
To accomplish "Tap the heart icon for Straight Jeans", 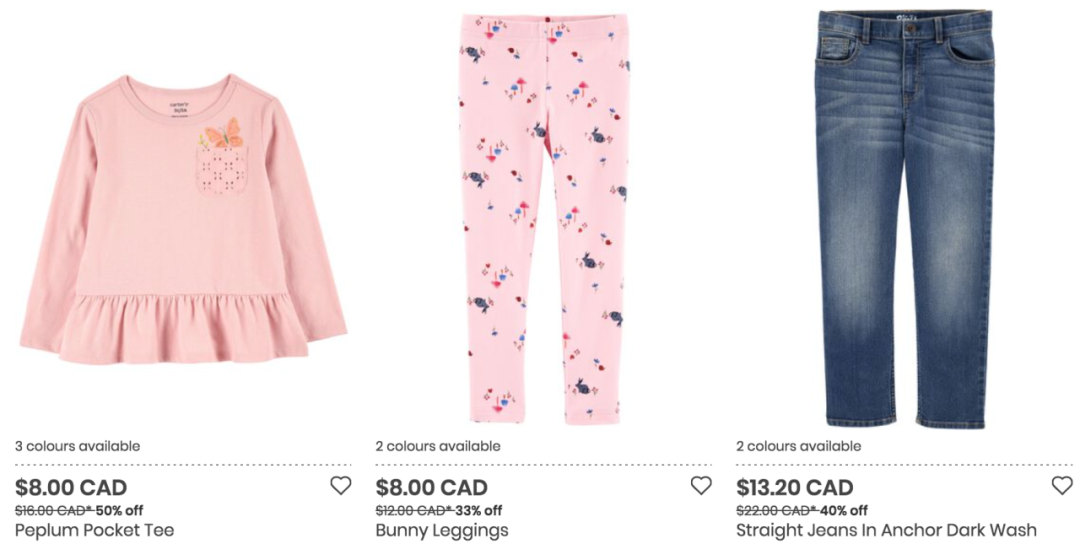I will coord(1062,485).
